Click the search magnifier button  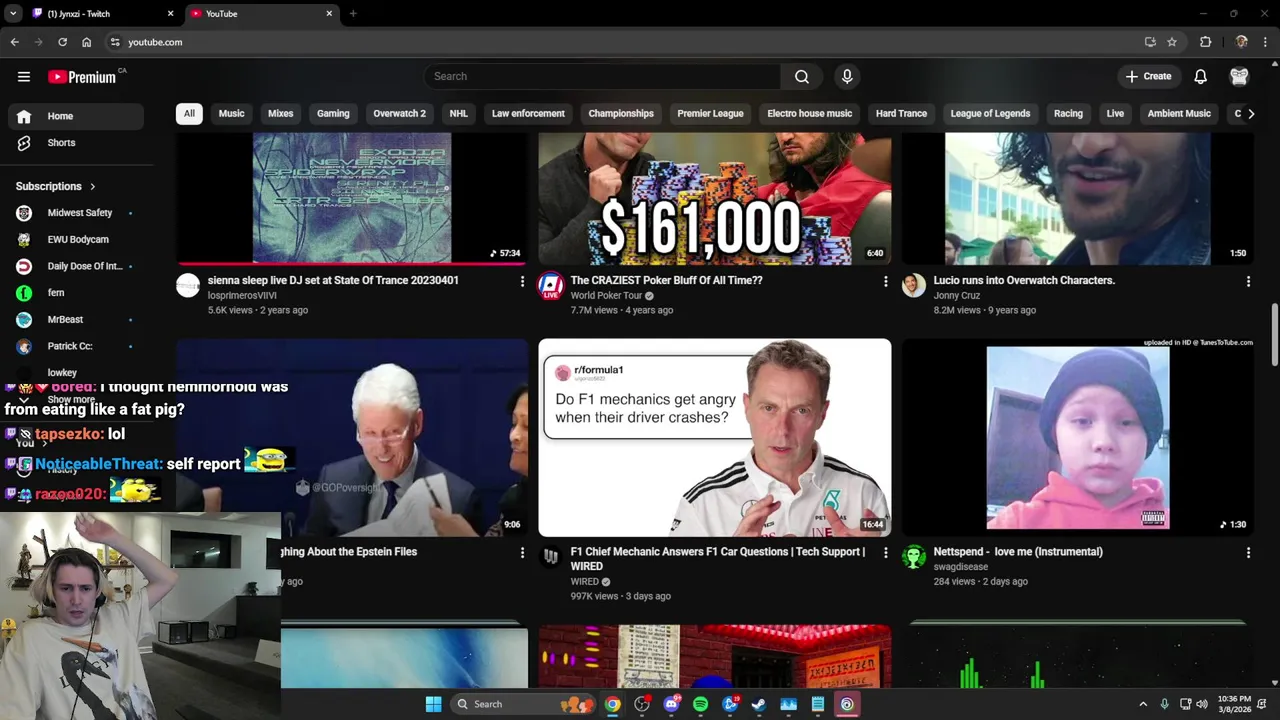(x=802, y=76)
